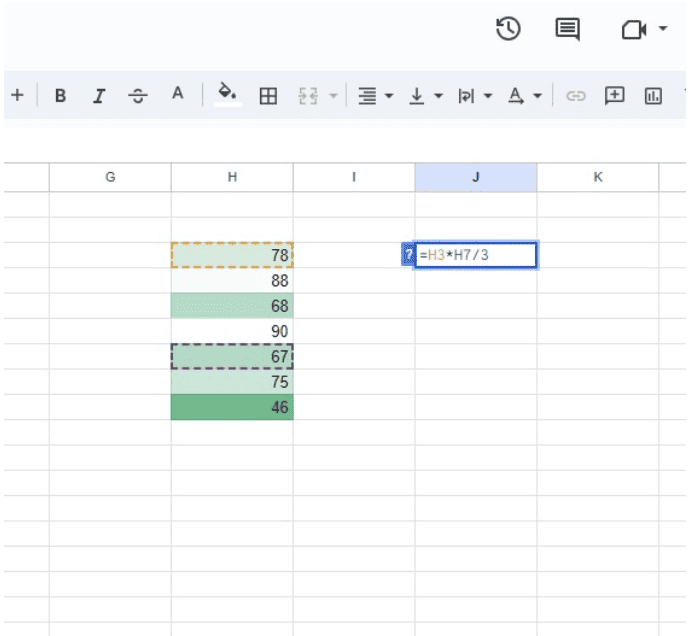The width and height of the screenshot is (688, 636).
Task: Click the cell containing 46
Action: pos(232,407)
